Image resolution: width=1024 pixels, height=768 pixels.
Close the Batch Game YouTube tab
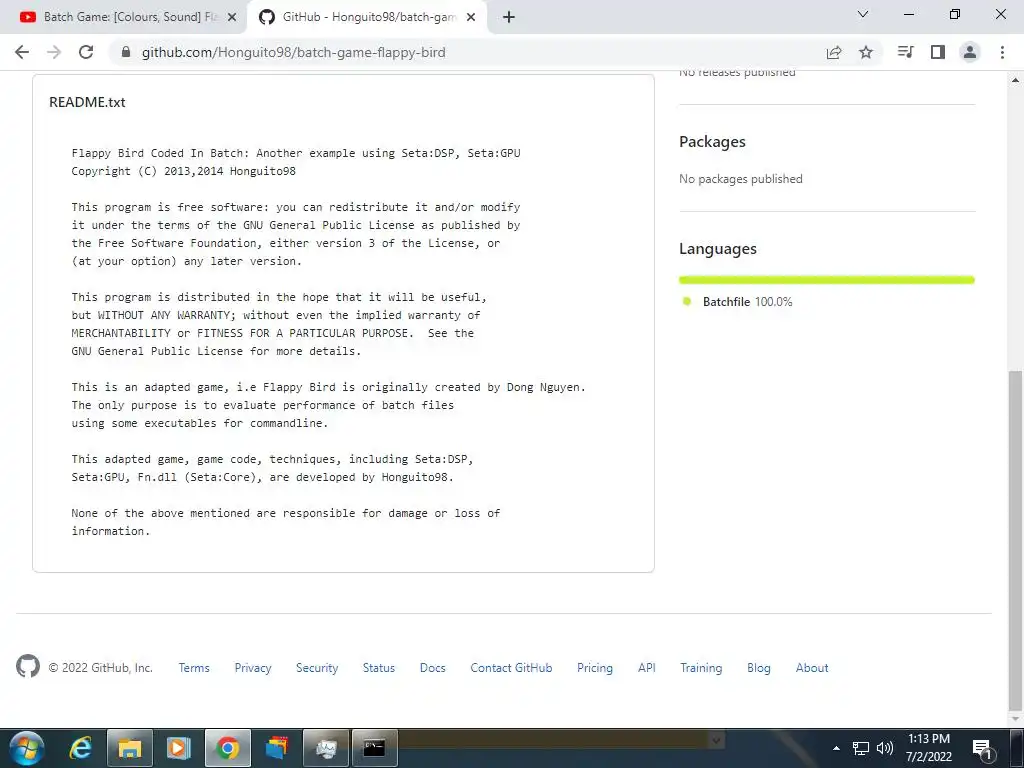(x=232, y=18)
